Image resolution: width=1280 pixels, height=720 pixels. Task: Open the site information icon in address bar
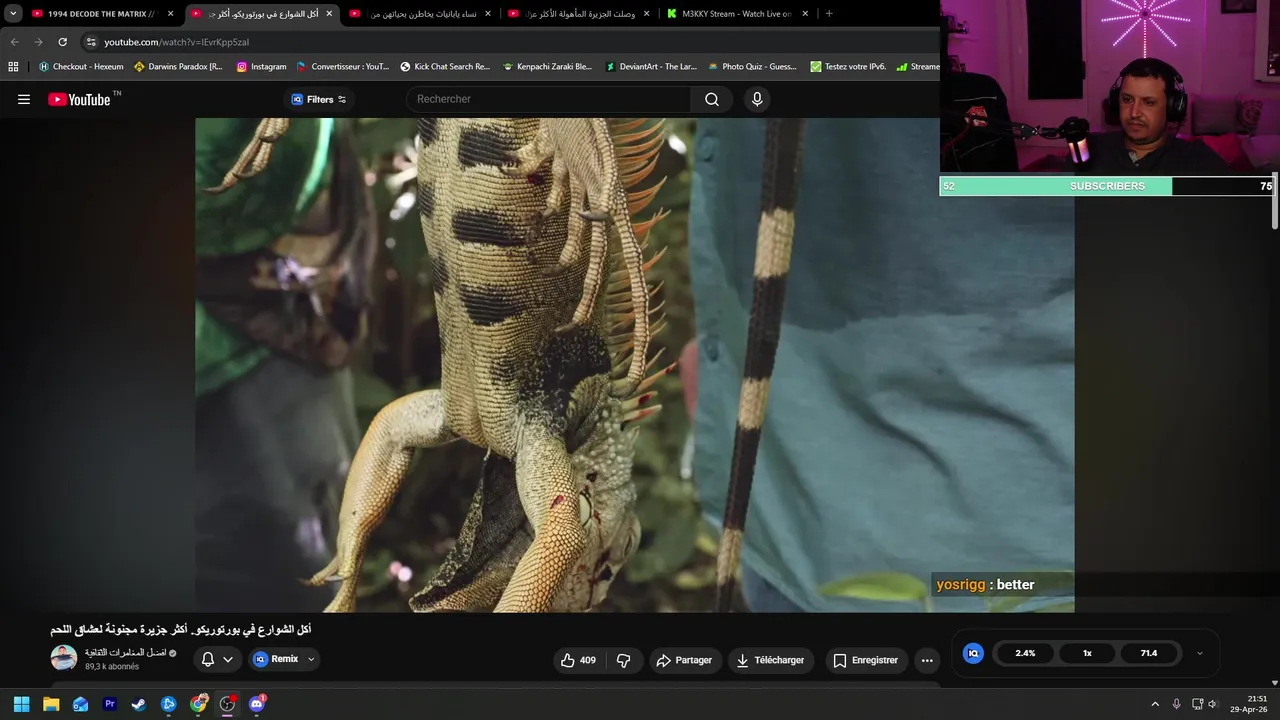tap(91, 42)
